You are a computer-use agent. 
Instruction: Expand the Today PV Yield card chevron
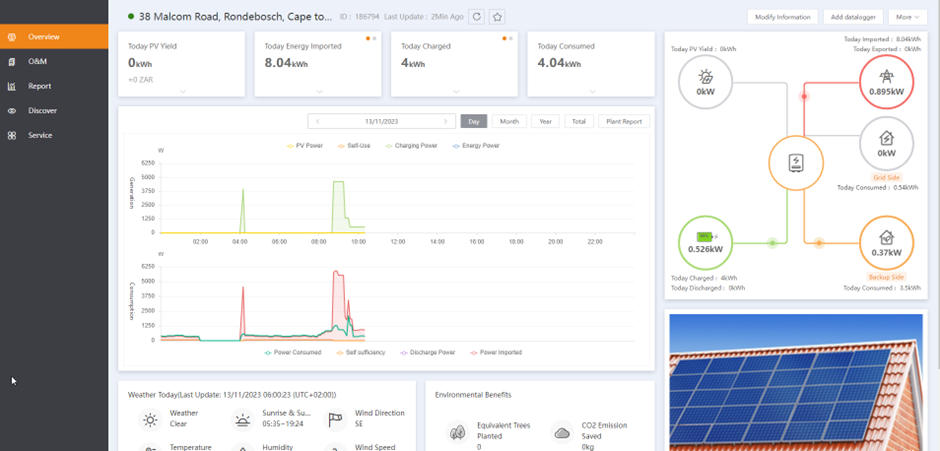(182, 91)
